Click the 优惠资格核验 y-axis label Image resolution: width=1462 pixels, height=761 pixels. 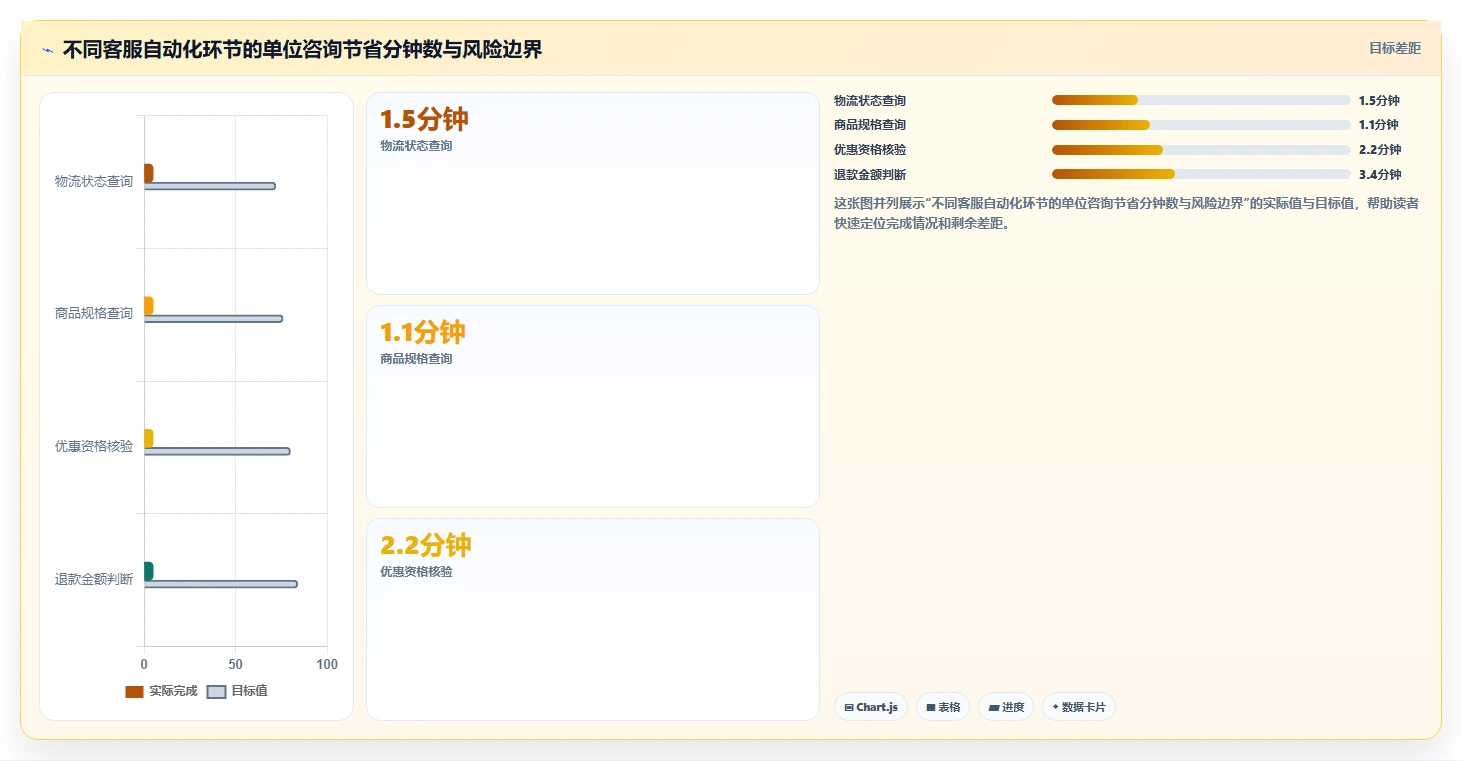94,446
